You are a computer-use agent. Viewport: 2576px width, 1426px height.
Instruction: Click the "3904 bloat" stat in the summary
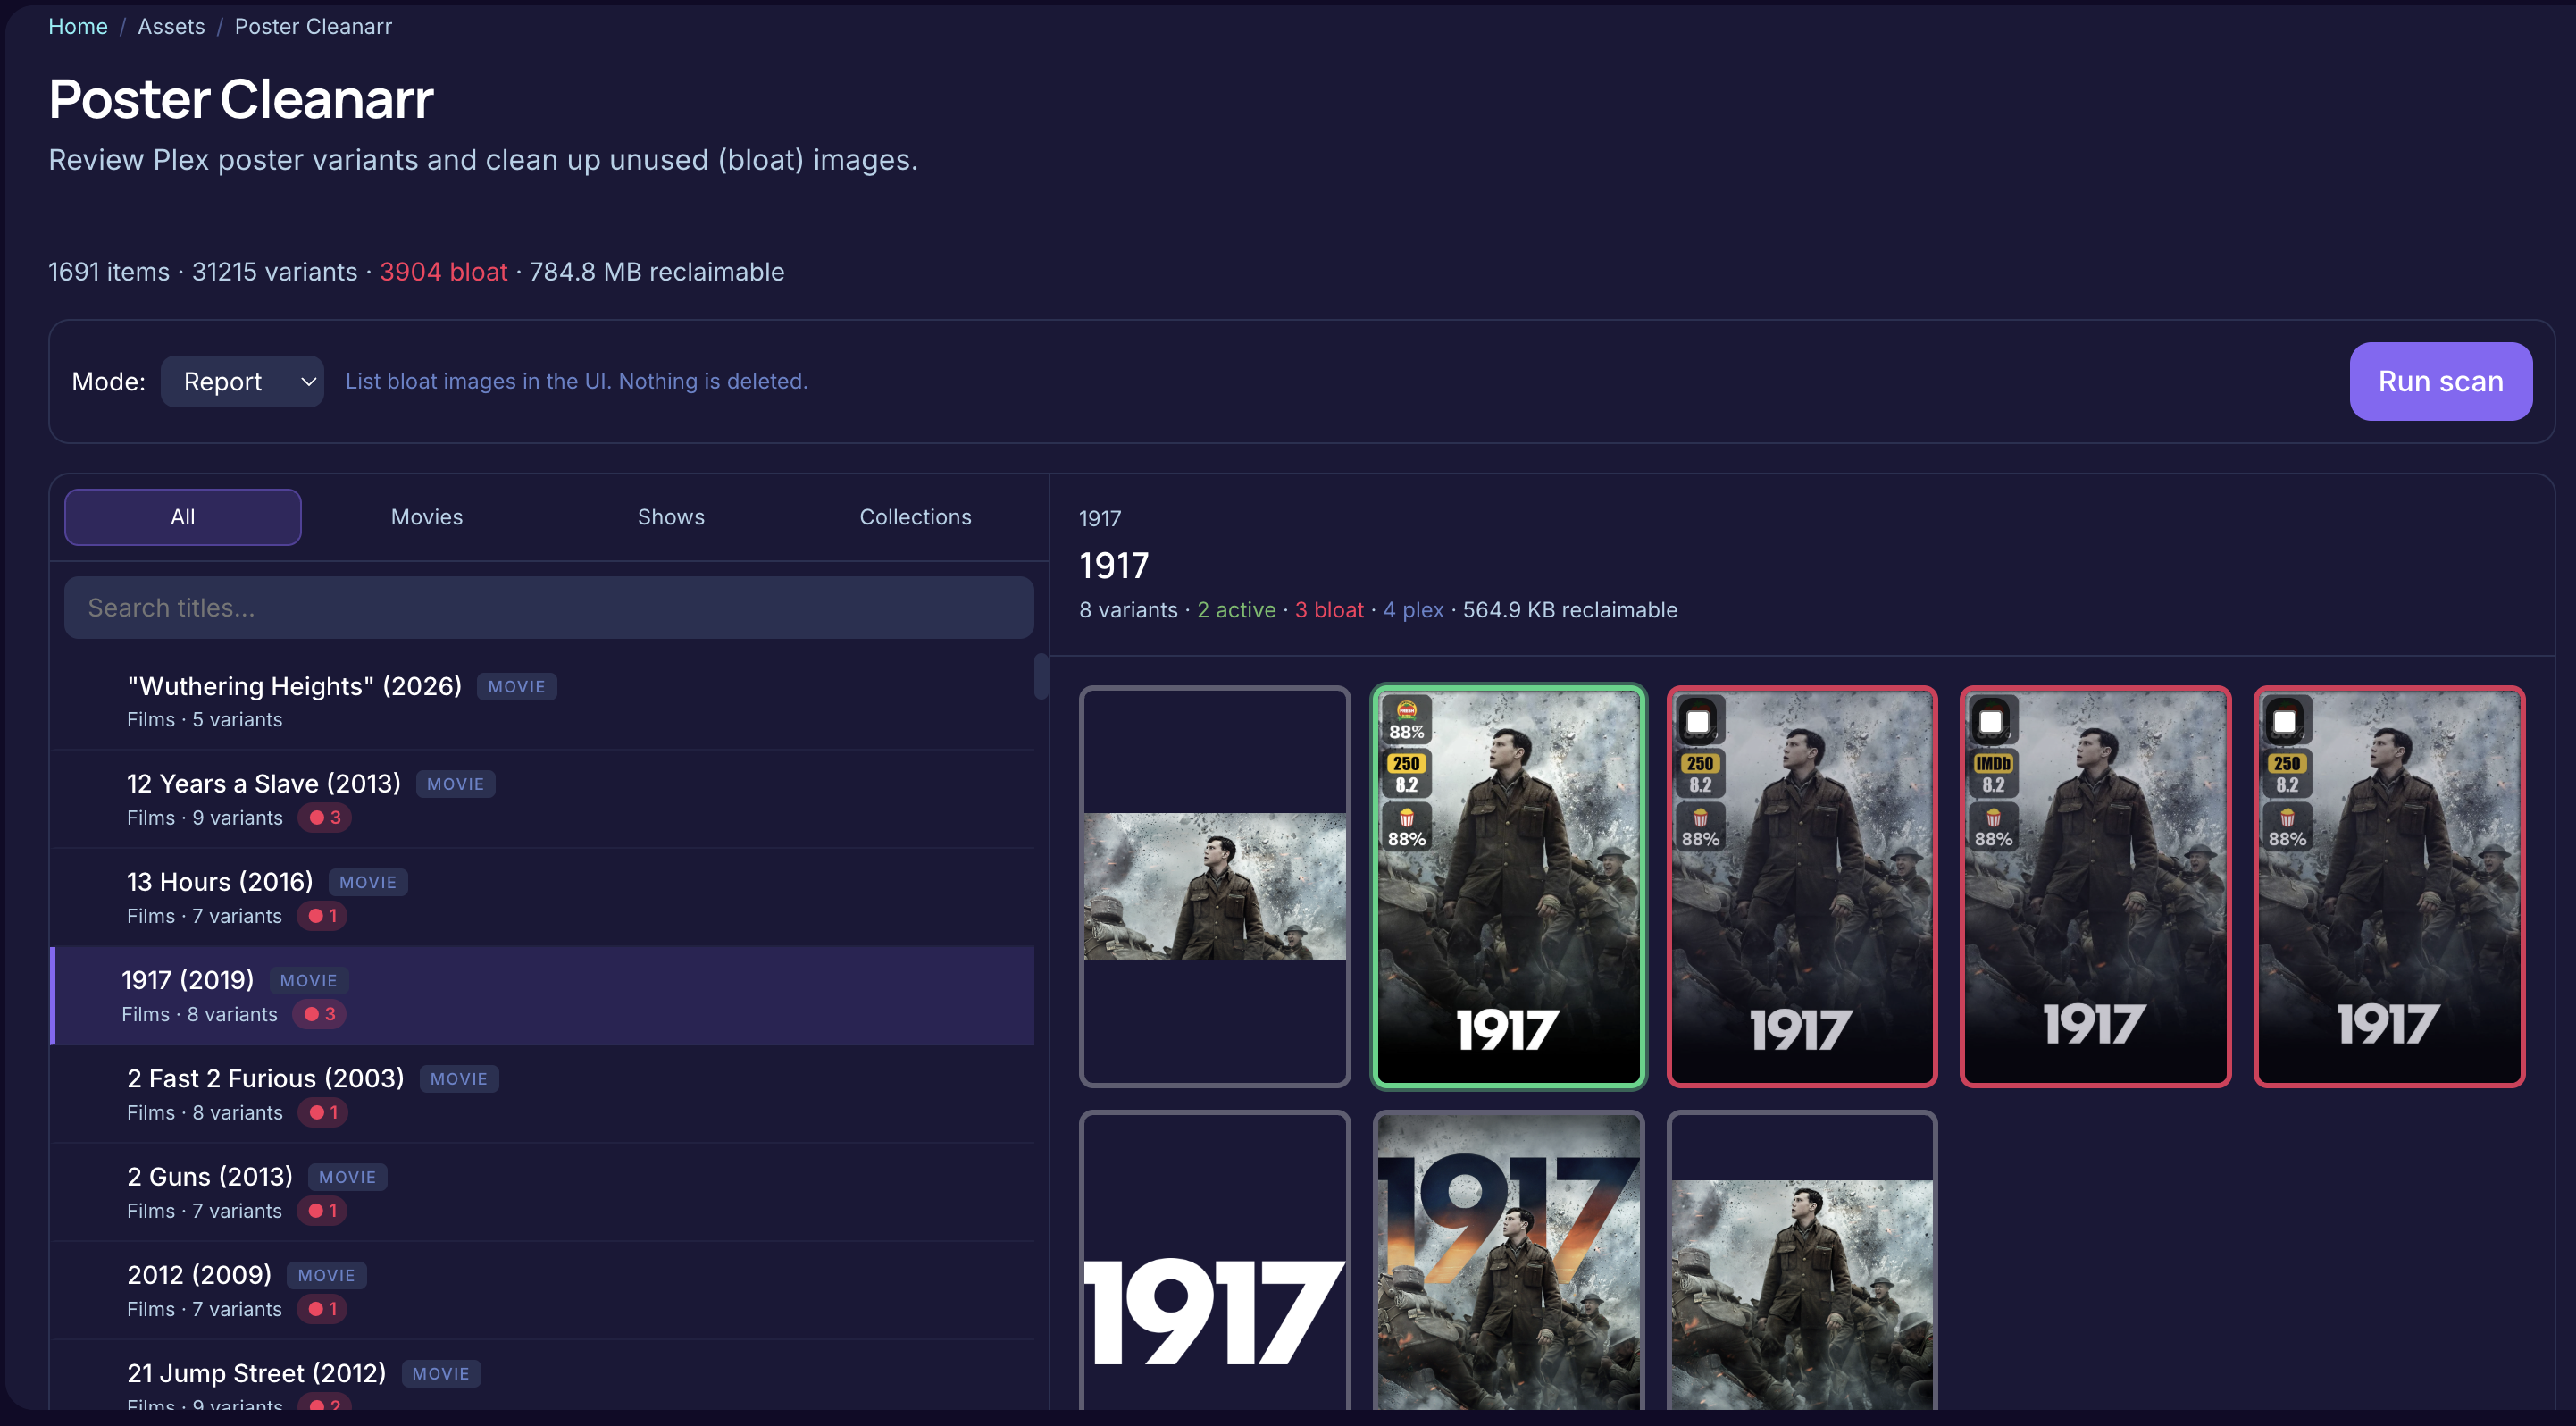(x=443, y=272)
